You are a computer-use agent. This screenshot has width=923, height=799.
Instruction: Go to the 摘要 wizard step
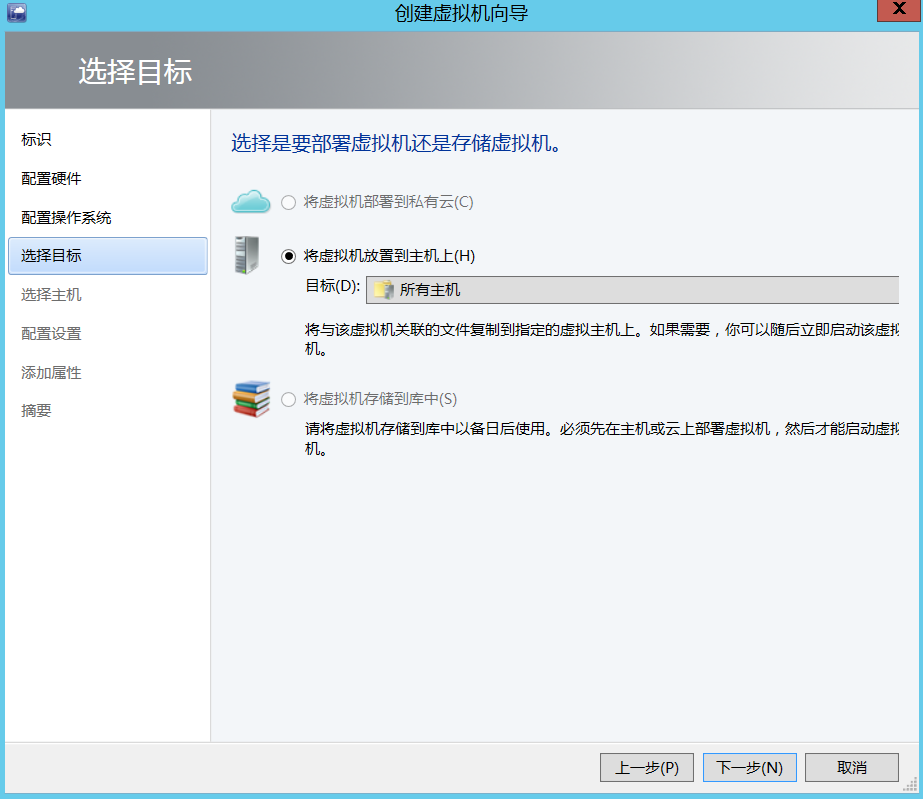[x=36, y=410]
